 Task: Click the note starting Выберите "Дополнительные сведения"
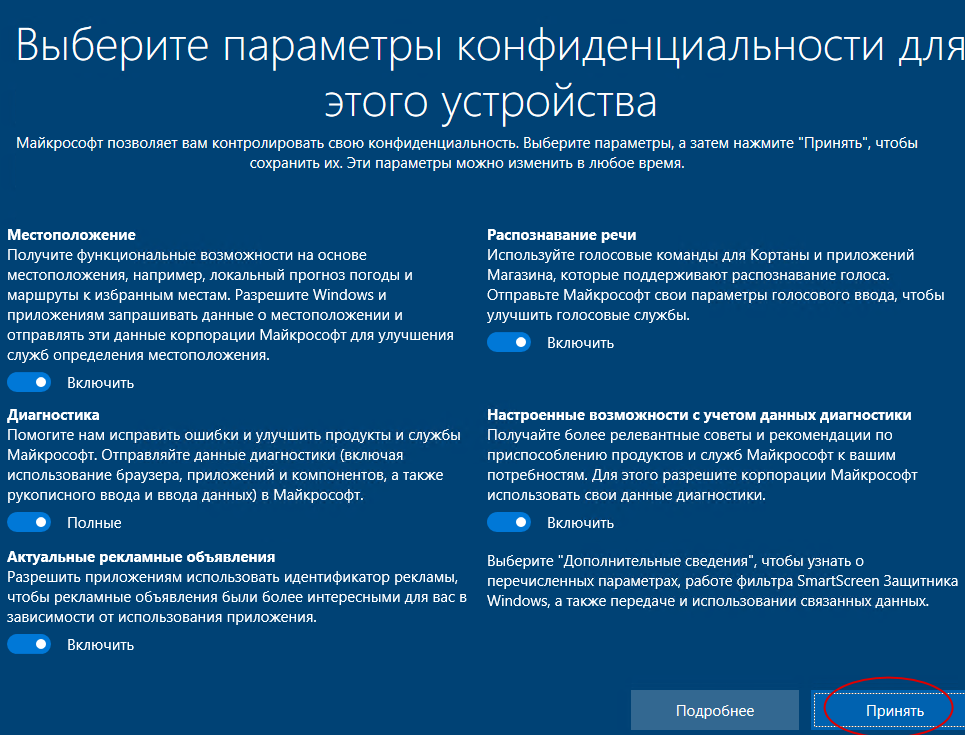pyautogui.click(x=723, y=580)
